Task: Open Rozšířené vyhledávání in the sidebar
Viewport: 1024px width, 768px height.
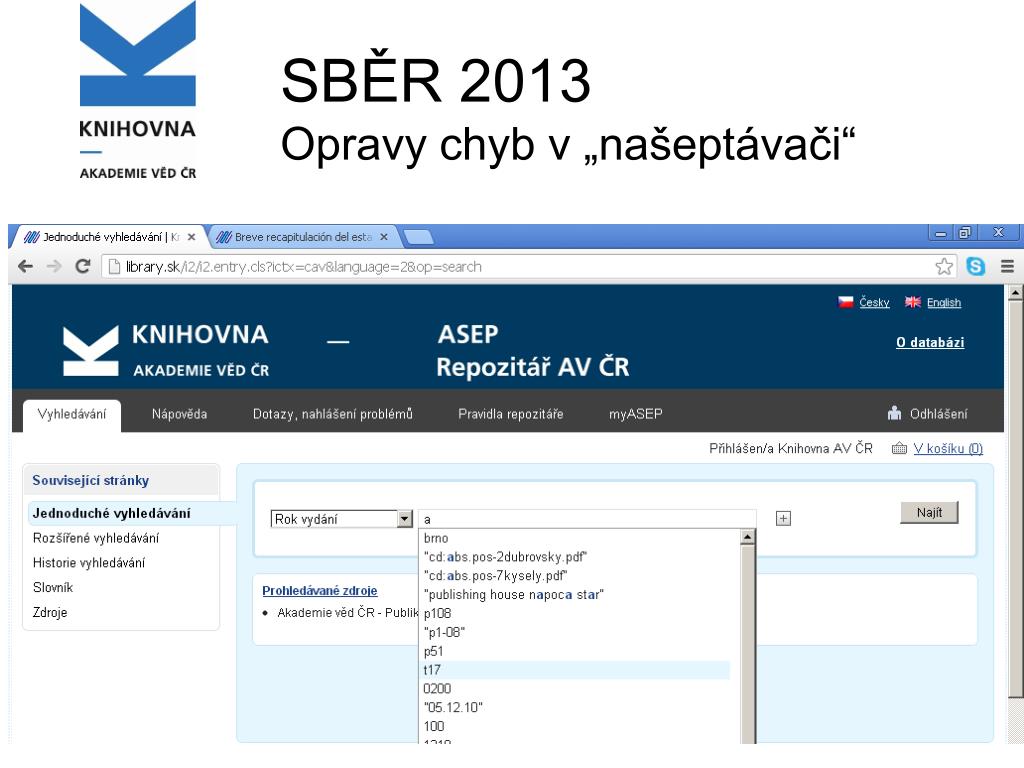Action: [96, 538]
